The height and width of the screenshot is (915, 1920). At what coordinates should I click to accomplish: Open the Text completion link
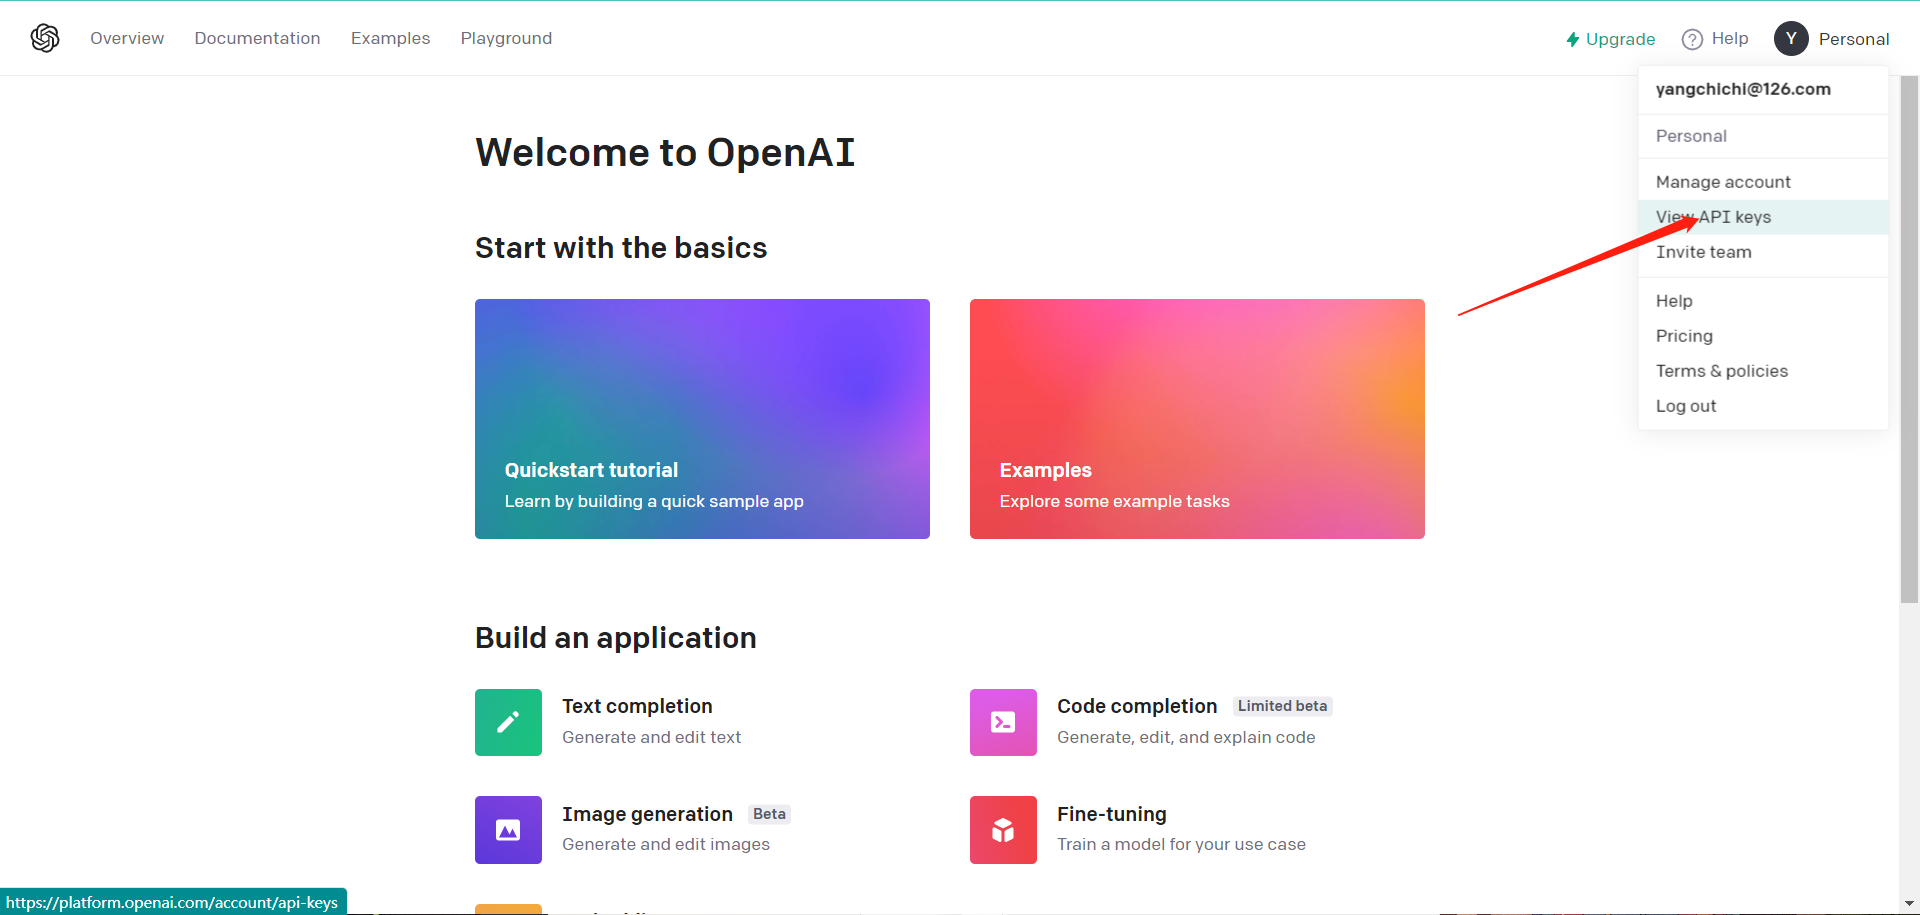(637, 706)
